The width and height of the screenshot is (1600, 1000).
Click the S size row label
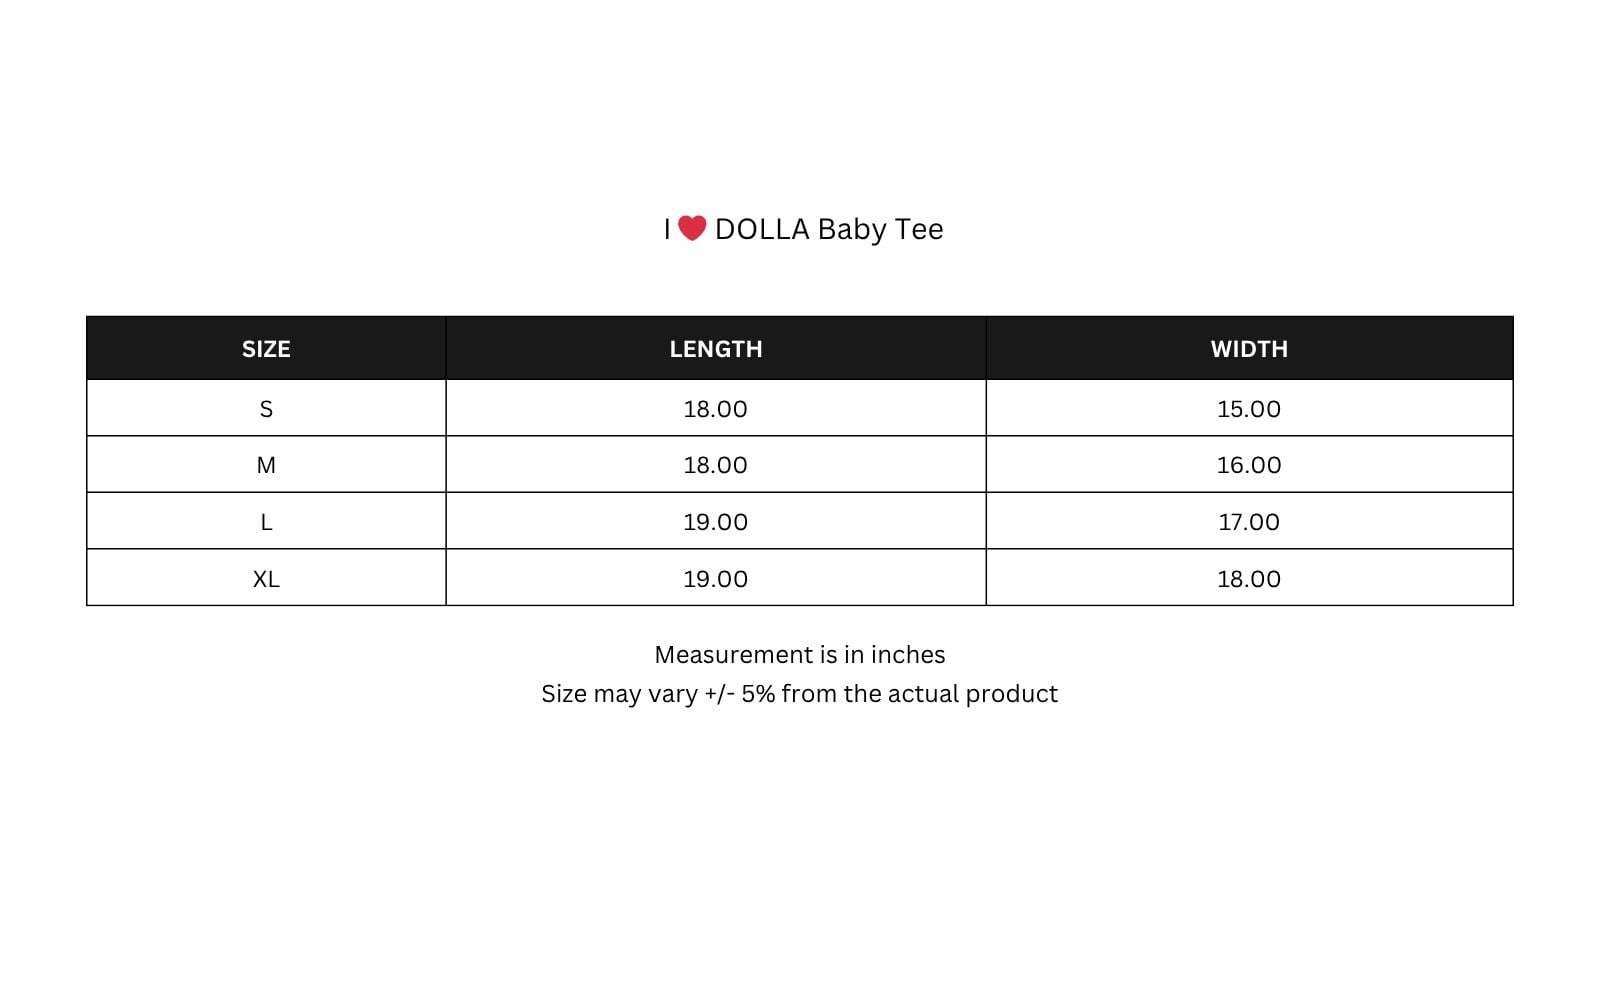(266, 409)
